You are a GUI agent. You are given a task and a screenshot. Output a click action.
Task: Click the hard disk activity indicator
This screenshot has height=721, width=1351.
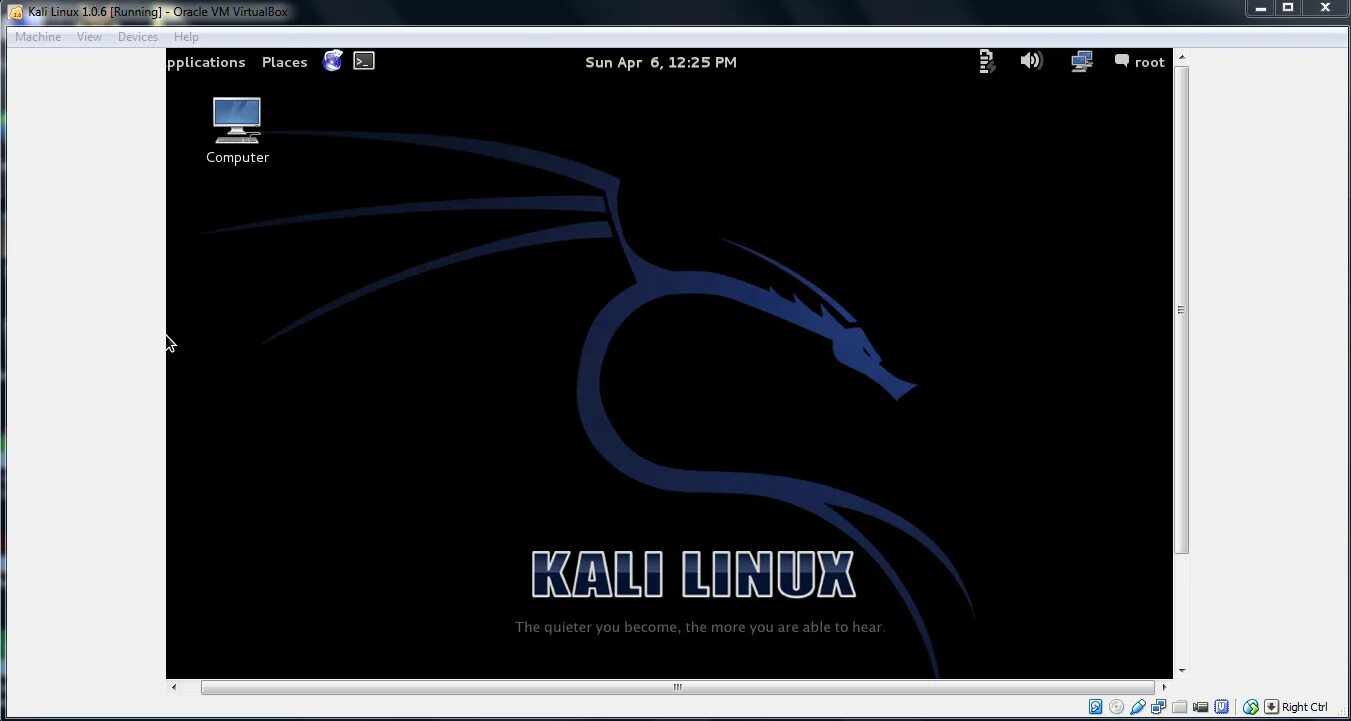[1095, 707]
